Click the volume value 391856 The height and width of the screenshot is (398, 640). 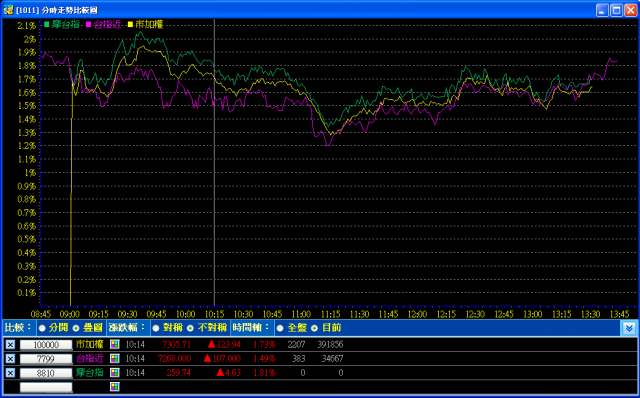330,345
